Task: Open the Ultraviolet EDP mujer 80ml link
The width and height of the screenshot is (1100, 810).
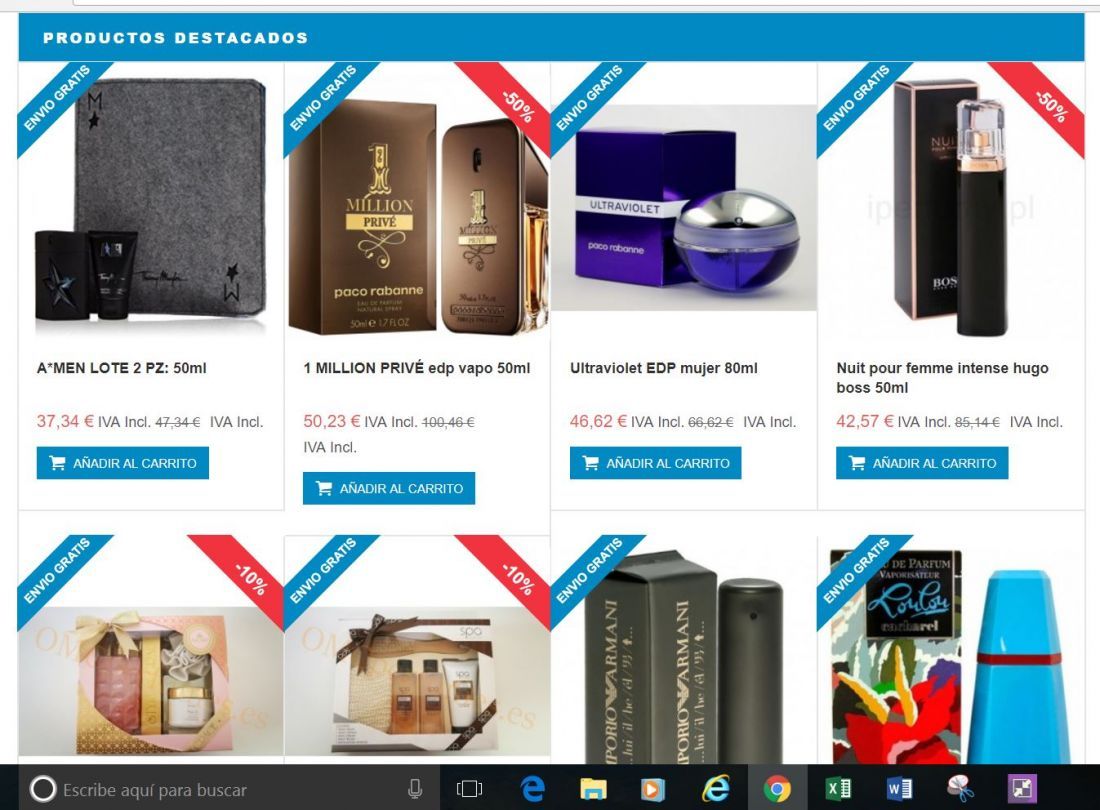Action: tap(664, 368)
